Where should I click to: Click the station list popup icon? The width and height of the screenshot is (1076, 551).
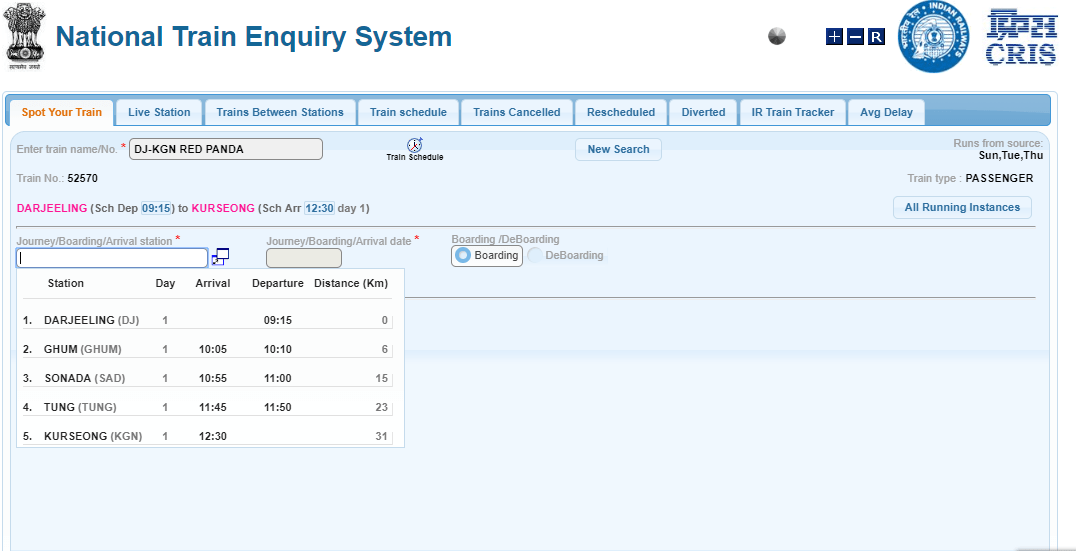pos(220,257)
